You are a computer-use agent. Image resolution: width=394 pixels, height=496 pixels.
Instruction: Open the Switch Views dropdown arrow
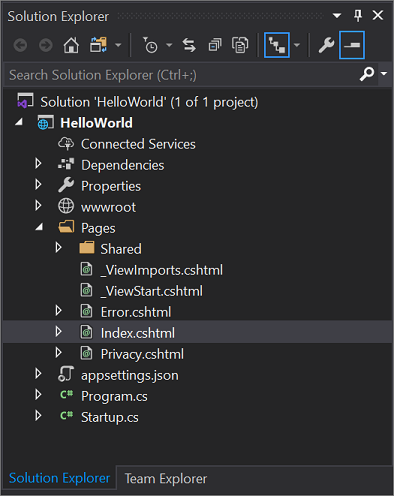point(118,45)
